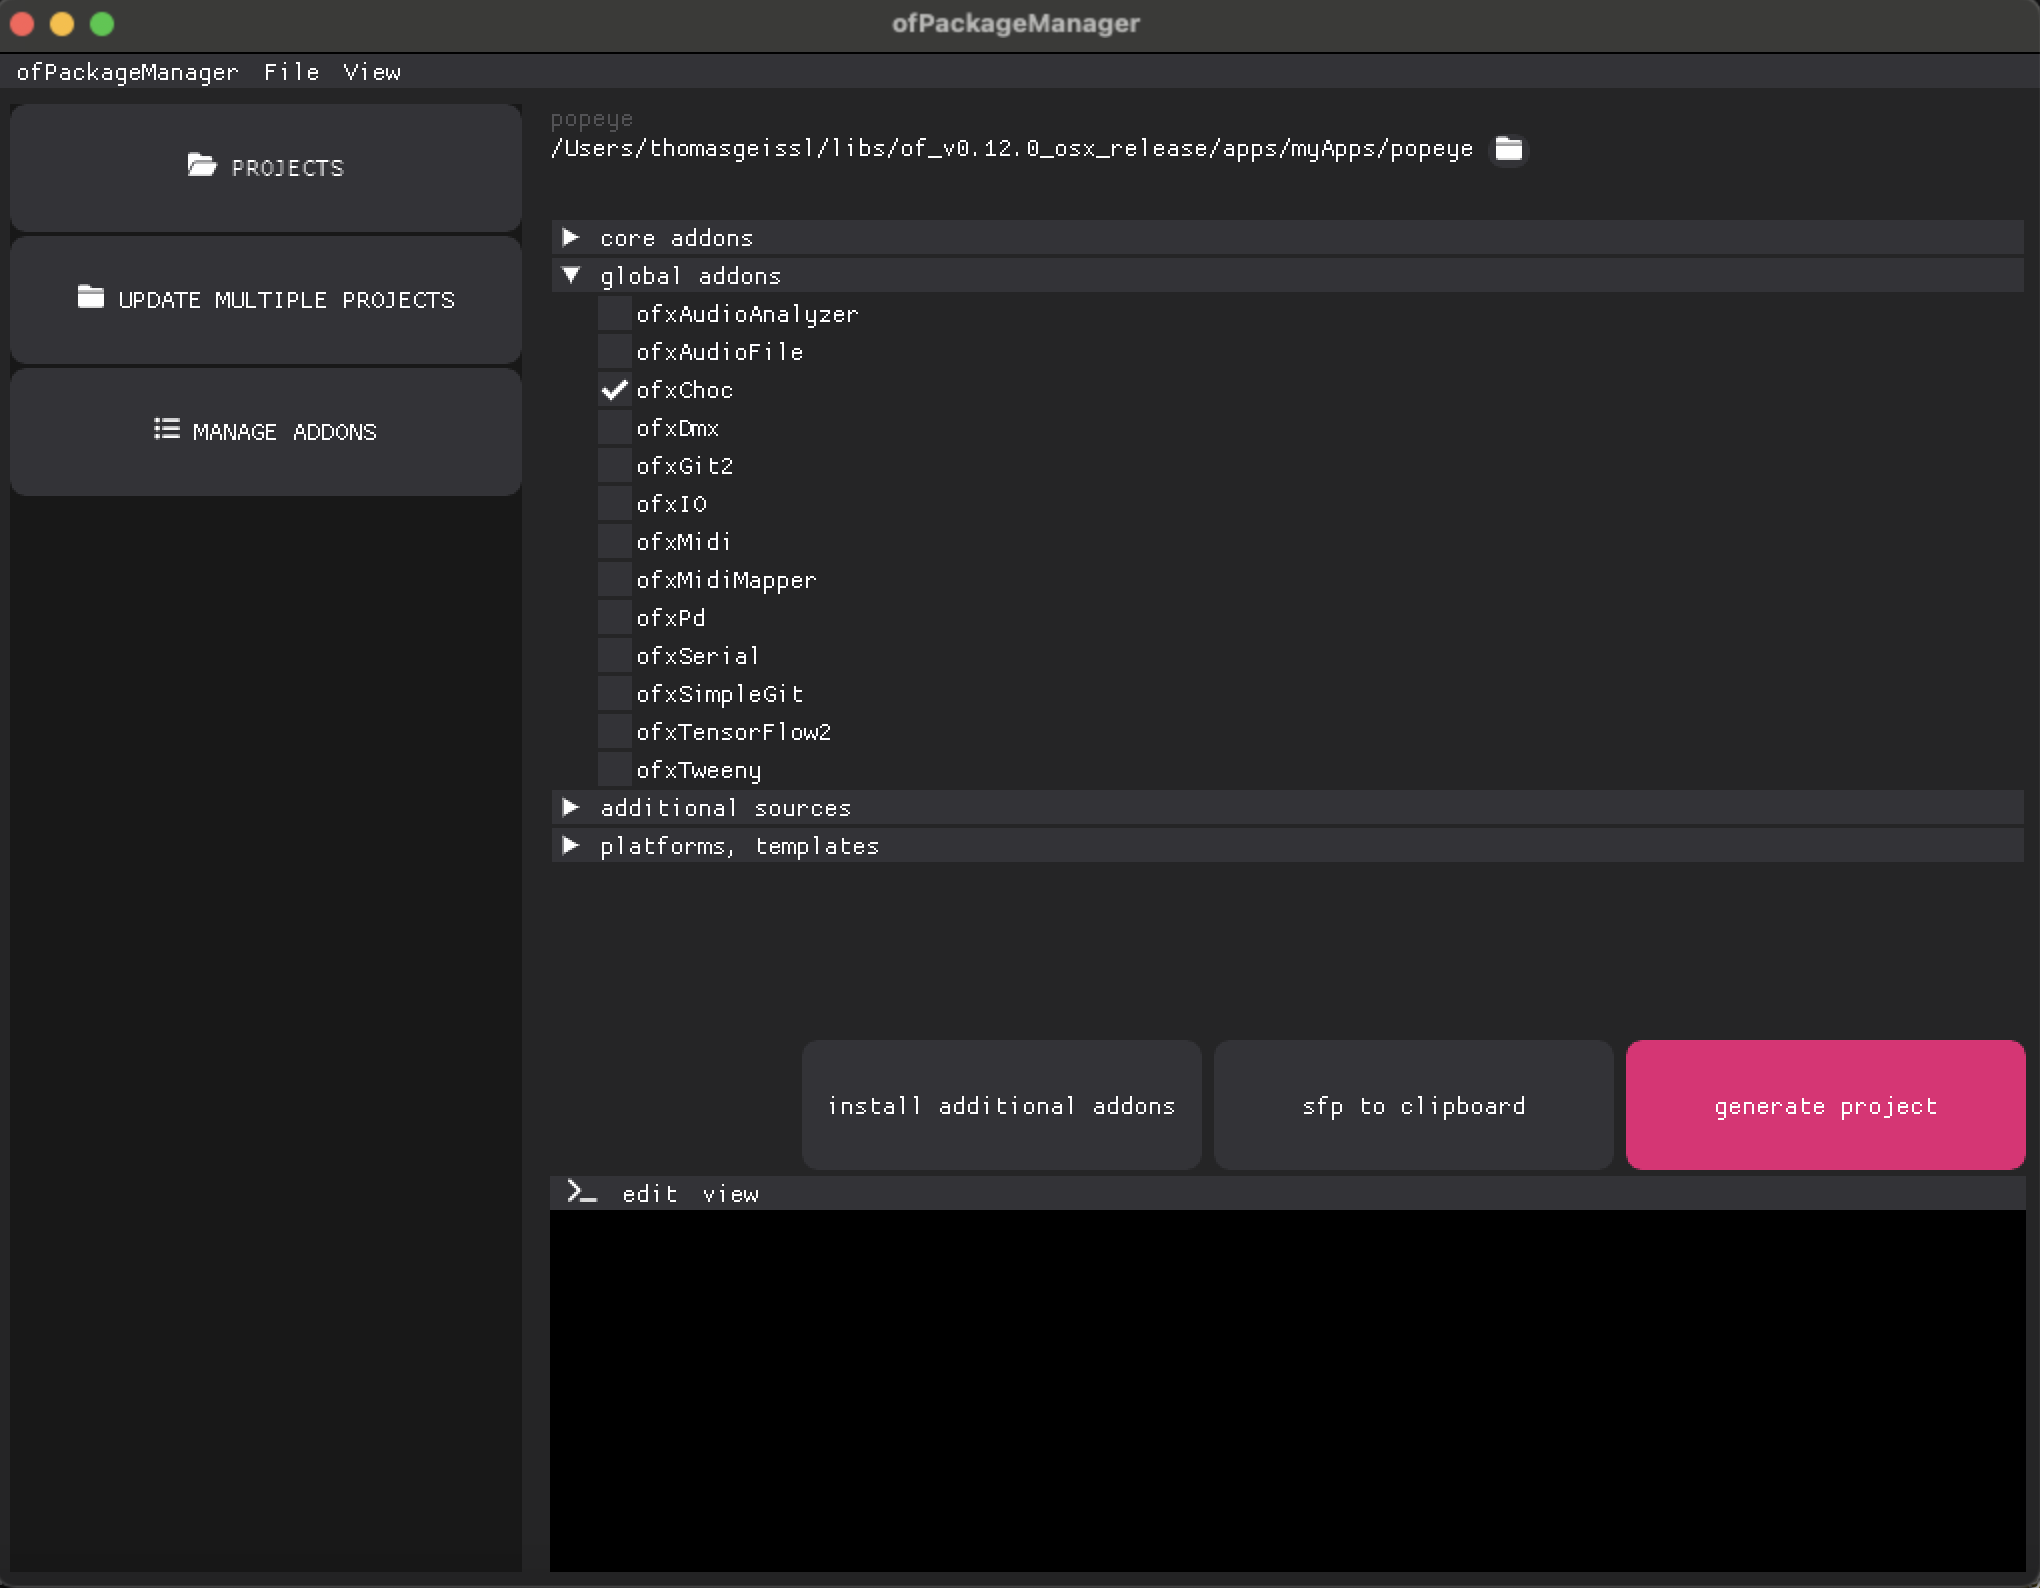Enable the ofxGit2 addon checkbox

click(x=615, y=466)
